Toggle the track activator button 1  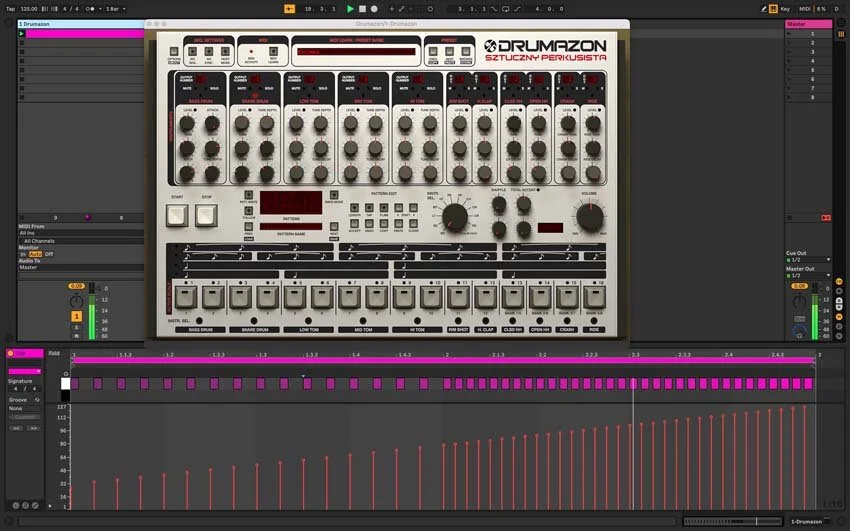tap(76, 316)
